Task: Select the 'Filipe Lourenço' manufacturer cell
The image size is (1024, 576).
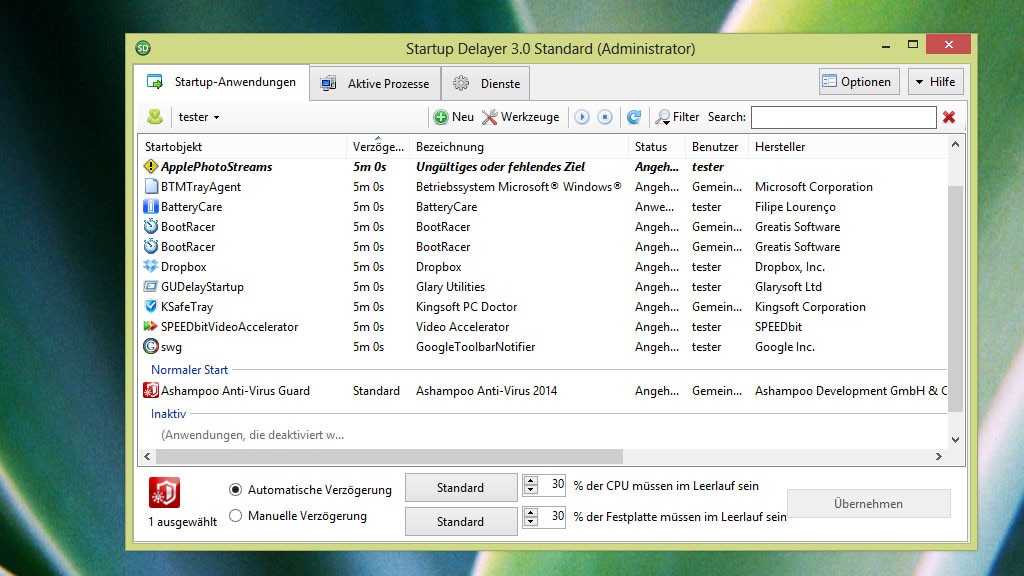Action: [795, 206]
